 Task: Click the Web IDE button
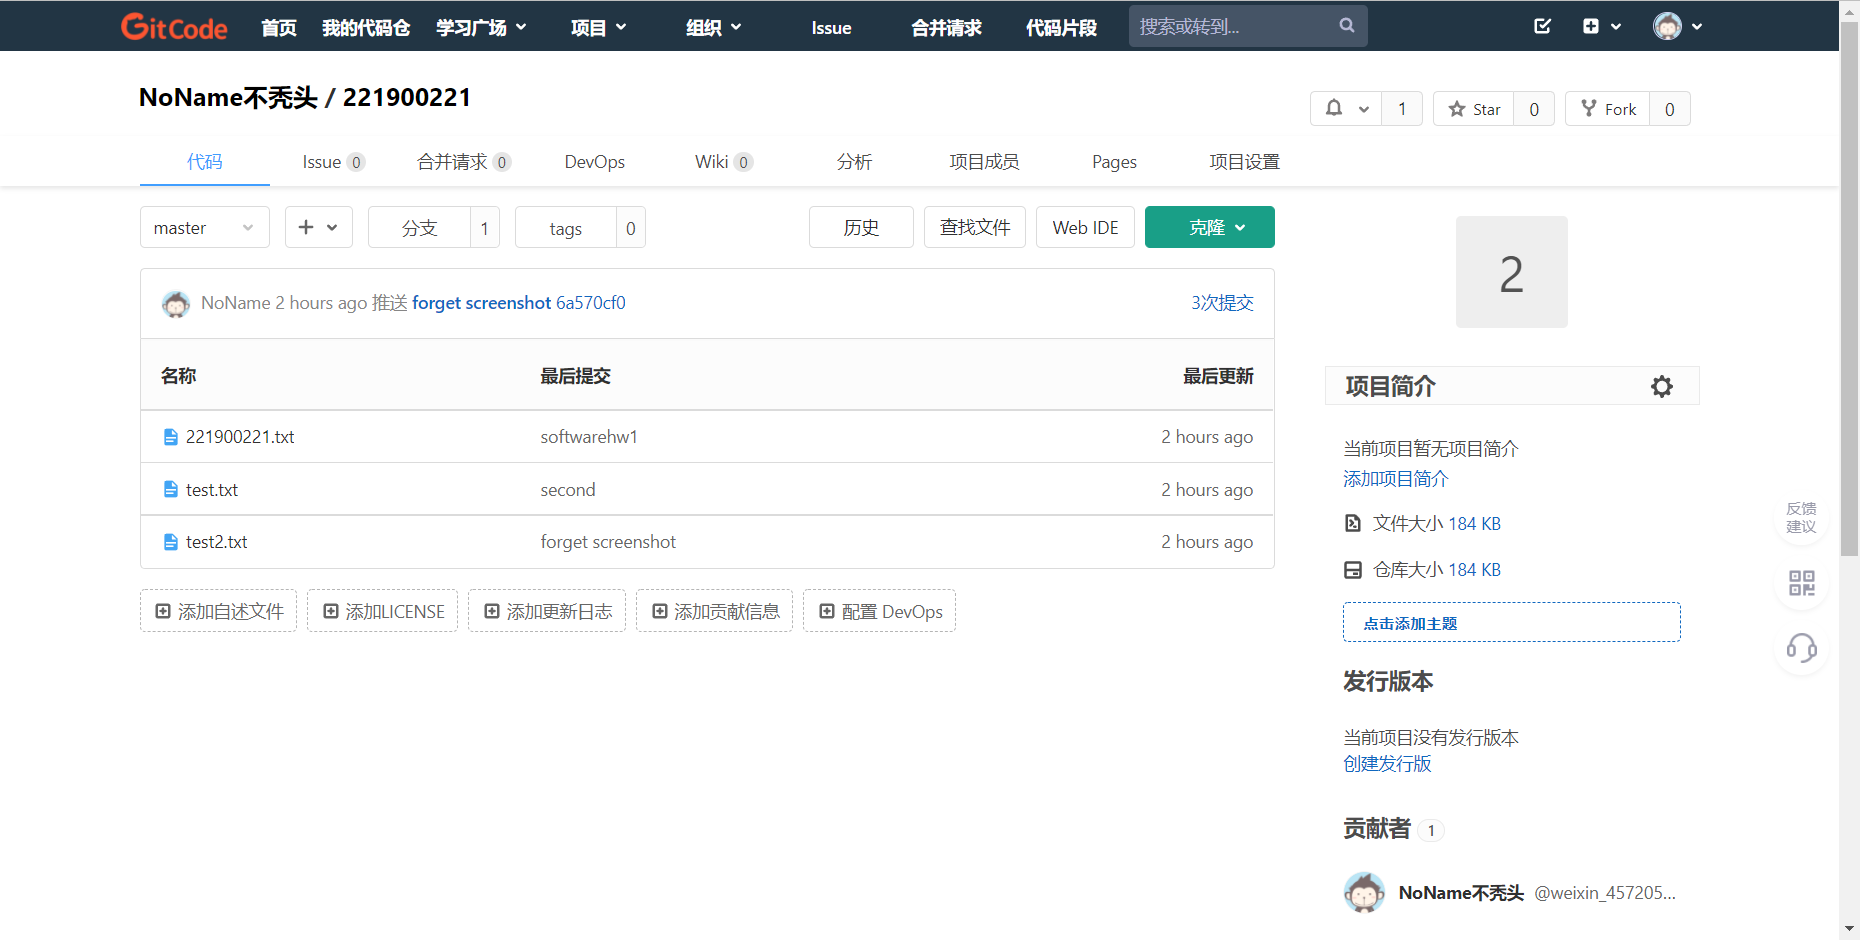1085,228
